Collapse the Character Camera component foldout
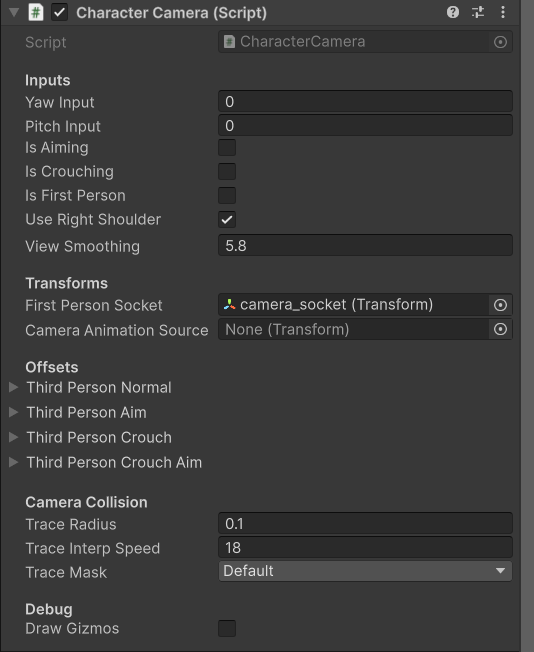The image size is (534, 652). coord(14,12)
